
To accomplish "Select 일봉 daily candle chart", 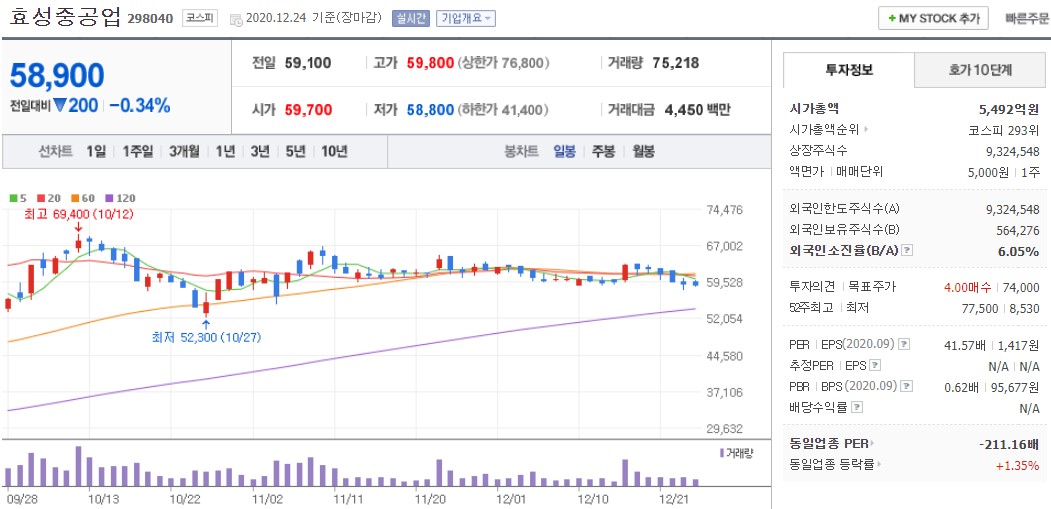I will tap(564, 151).
